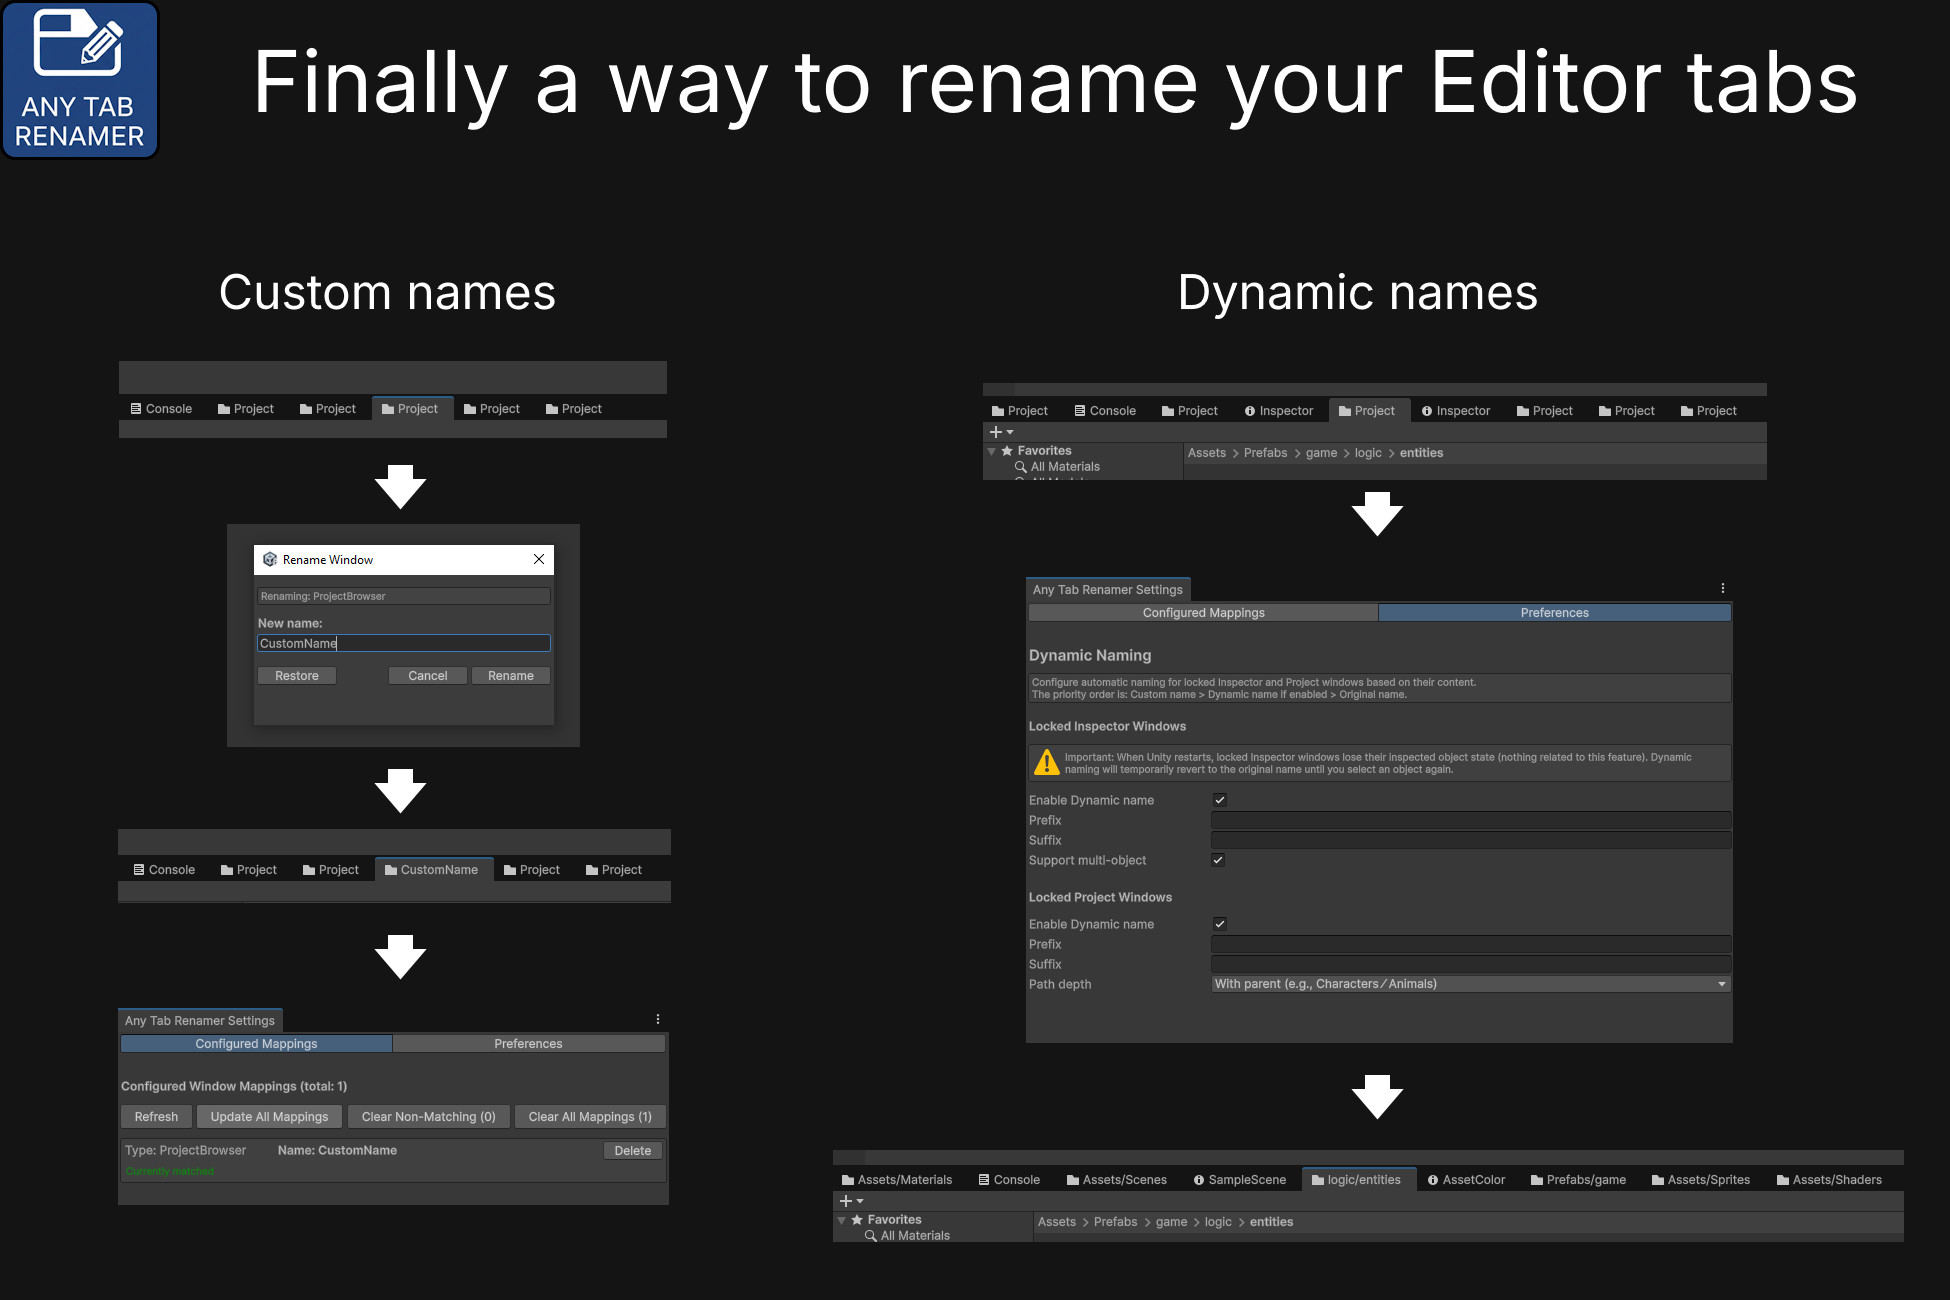The image size is (1950, 1300).
Task: Click the Prefix field under Locked Inspector Windows
Action: [1471, 820]
